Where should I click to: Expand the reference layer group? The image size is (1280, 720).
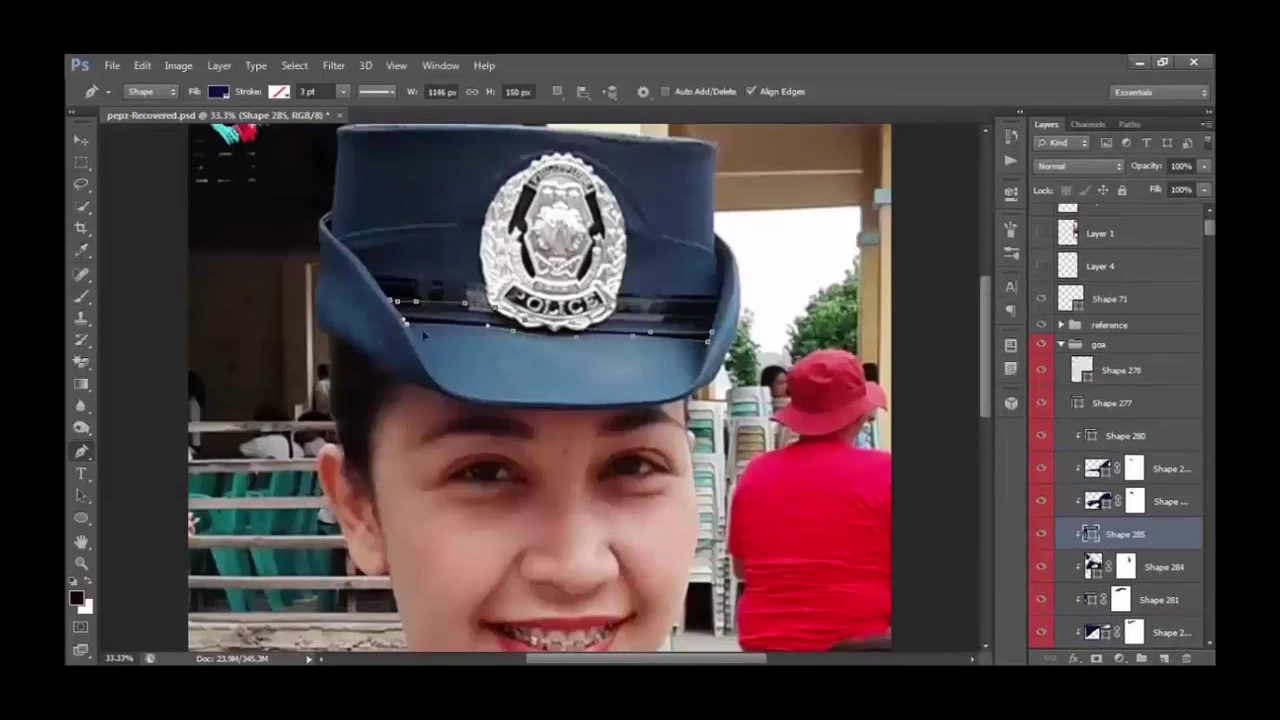click(1061, 325)
